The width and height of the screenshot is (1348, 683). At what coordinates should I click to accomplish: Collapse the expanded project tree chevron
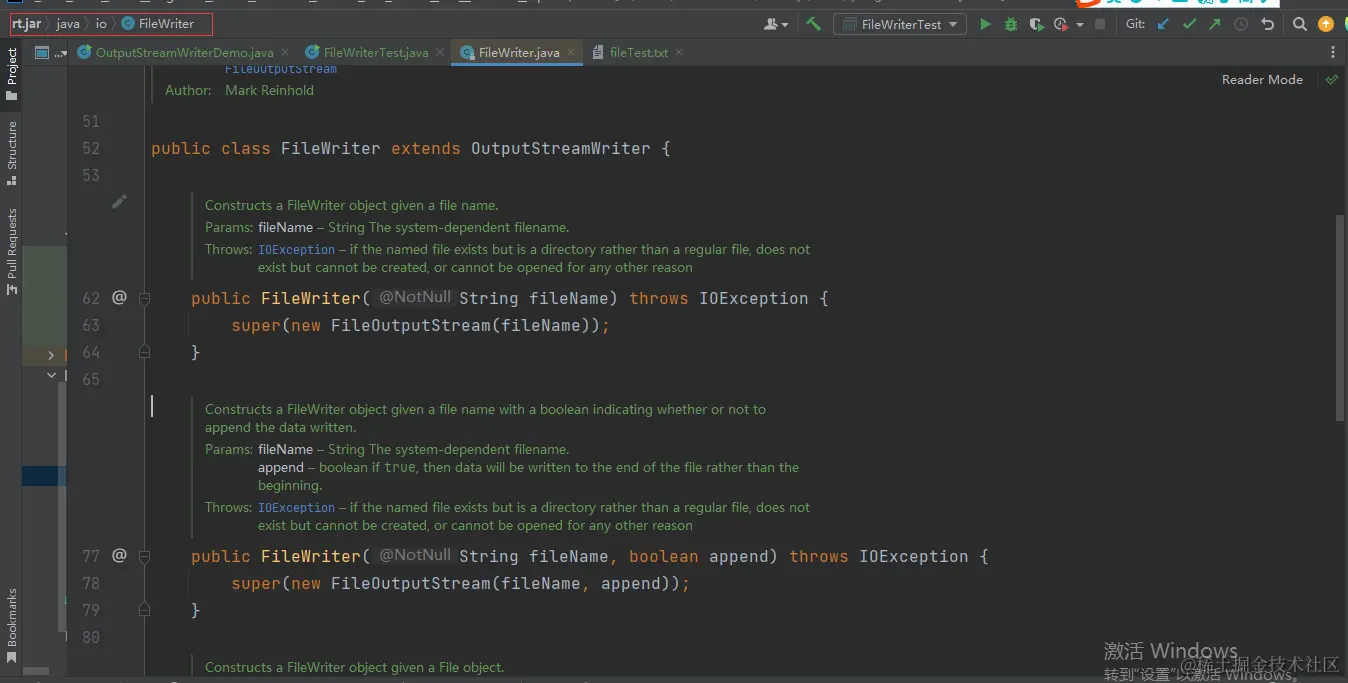tap(51, 375)
